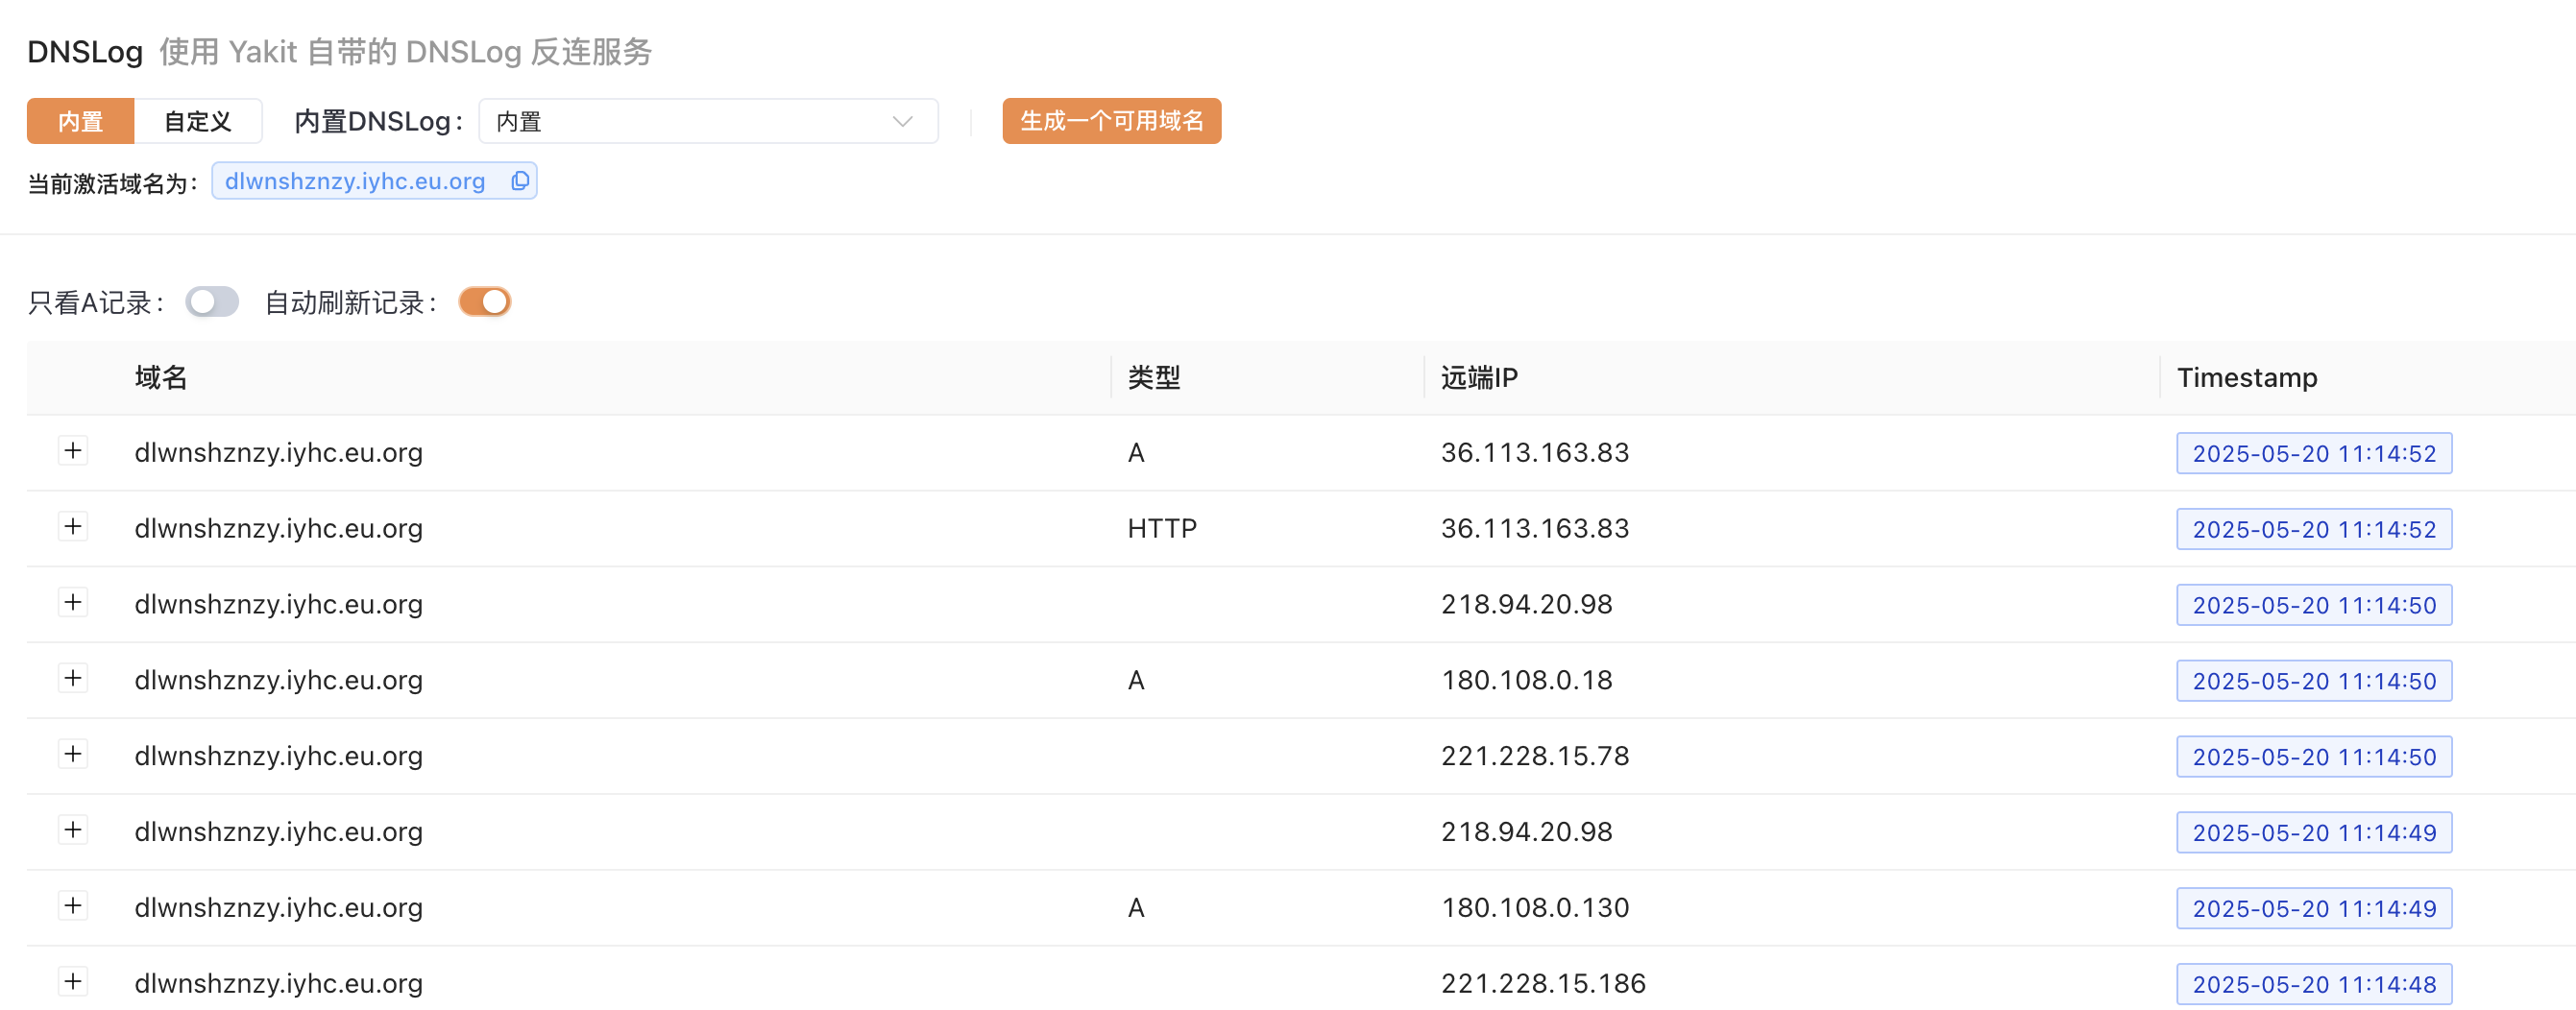Image resolution: width=2576 pixels, height=1010 pixels.
Task: Expand the 36.113.163.83 A record row
Action: click(73, 451)
